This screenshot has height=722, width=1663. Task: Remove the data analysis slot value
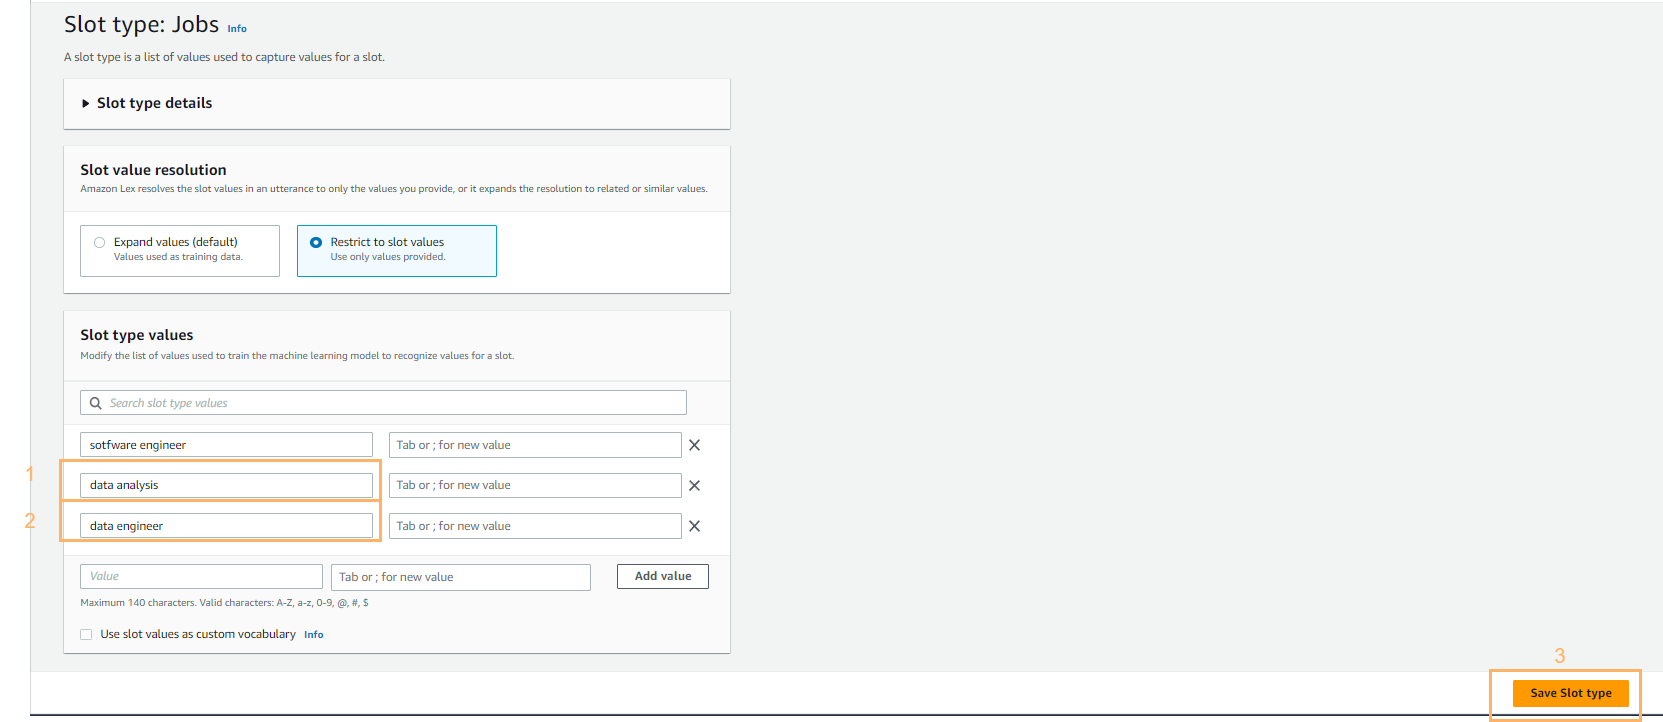[694, 485]
